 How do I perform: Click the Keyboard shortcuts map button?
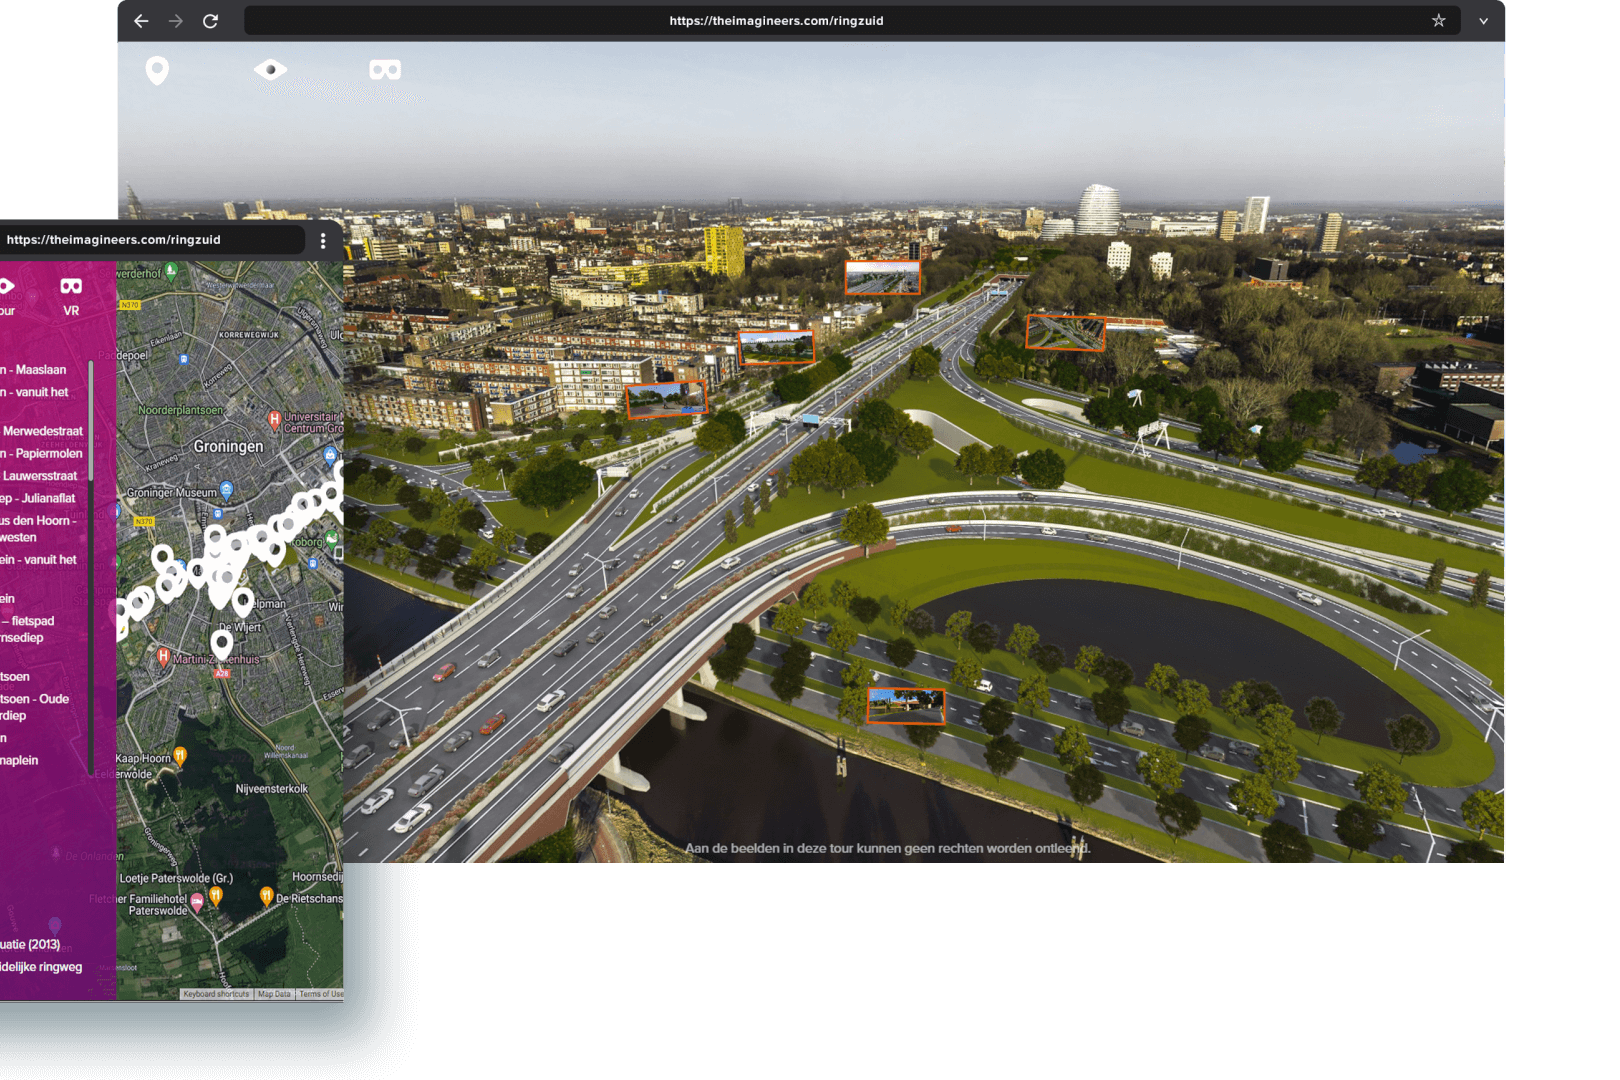[216, 994]
